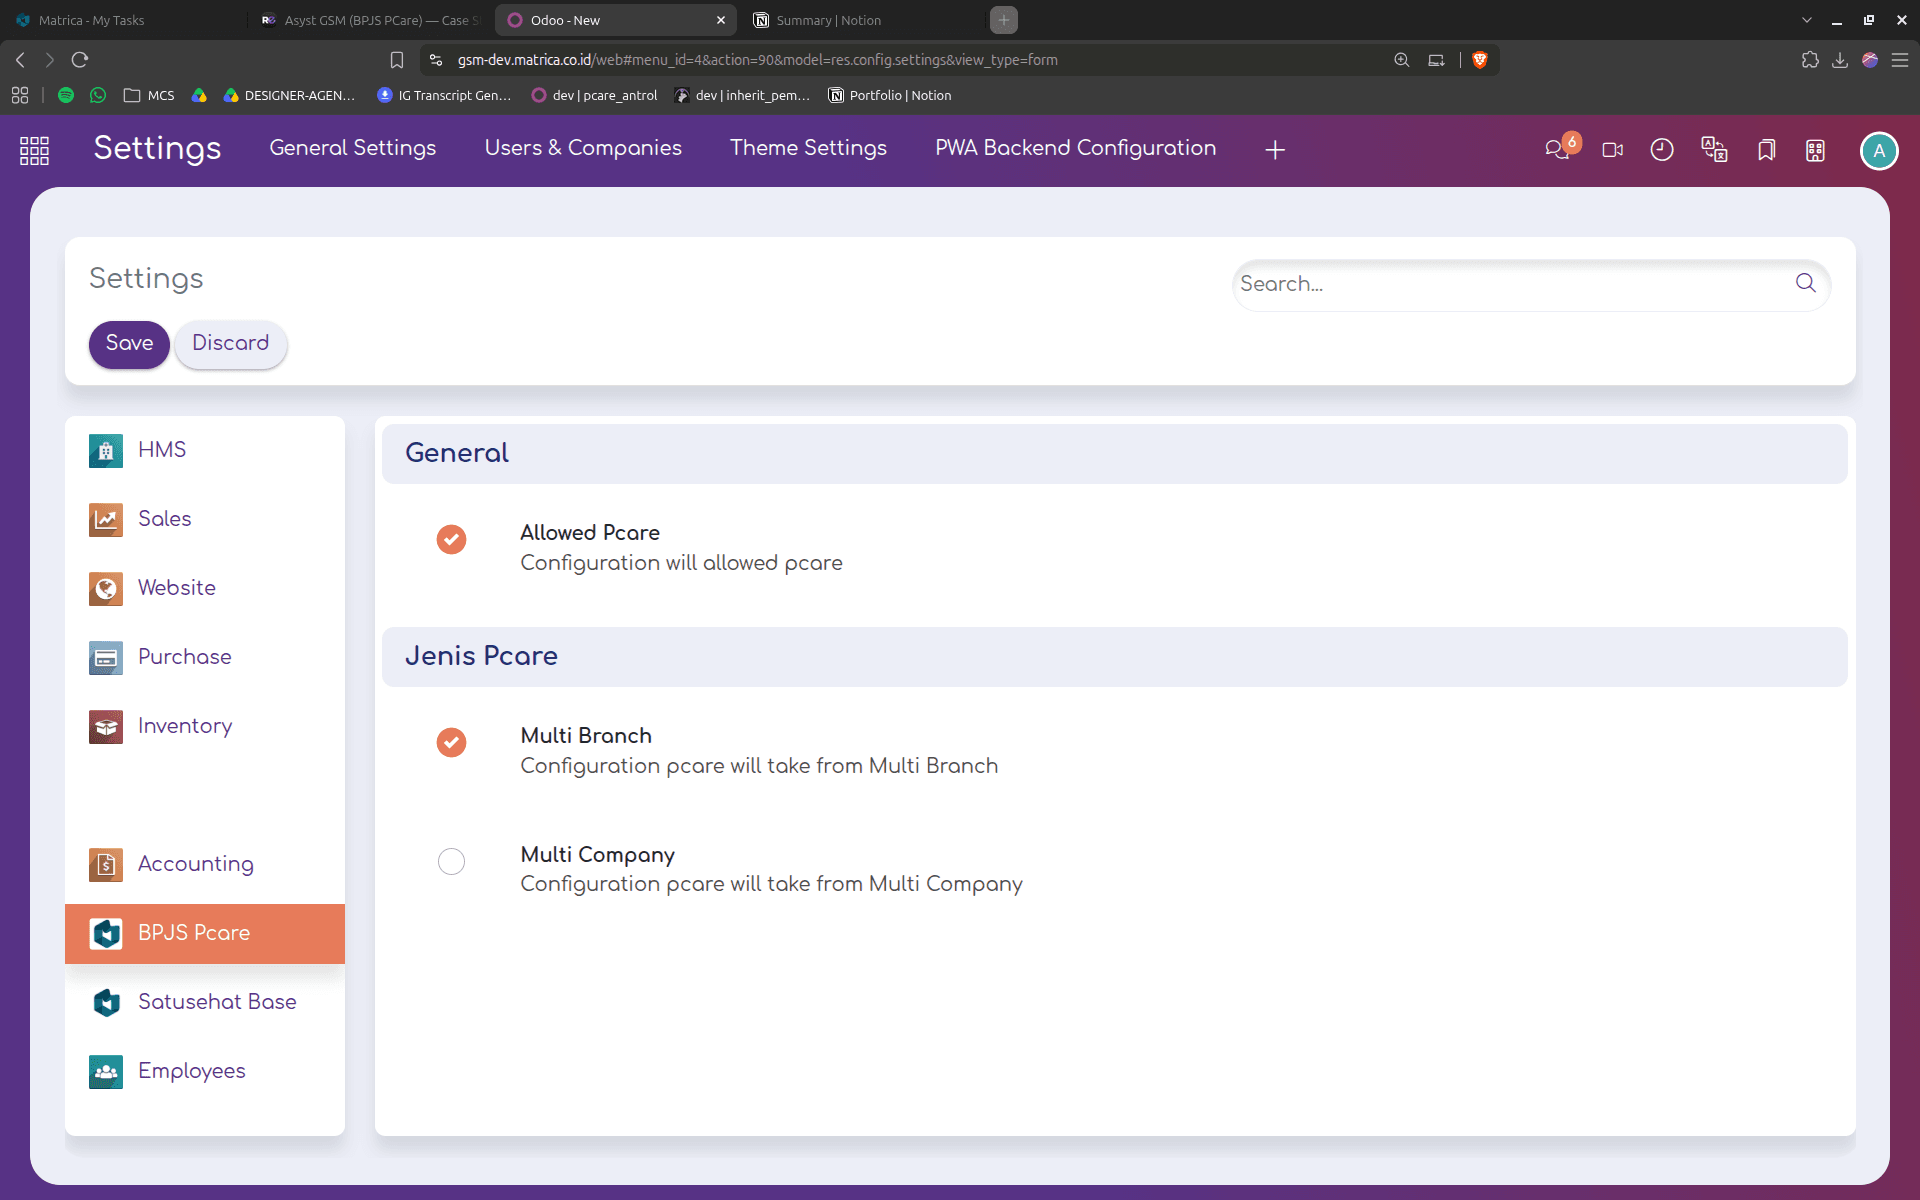Click the Satusehat Base hexagon icon
Screen dimensions: 1920x1200
(106, 1002)
